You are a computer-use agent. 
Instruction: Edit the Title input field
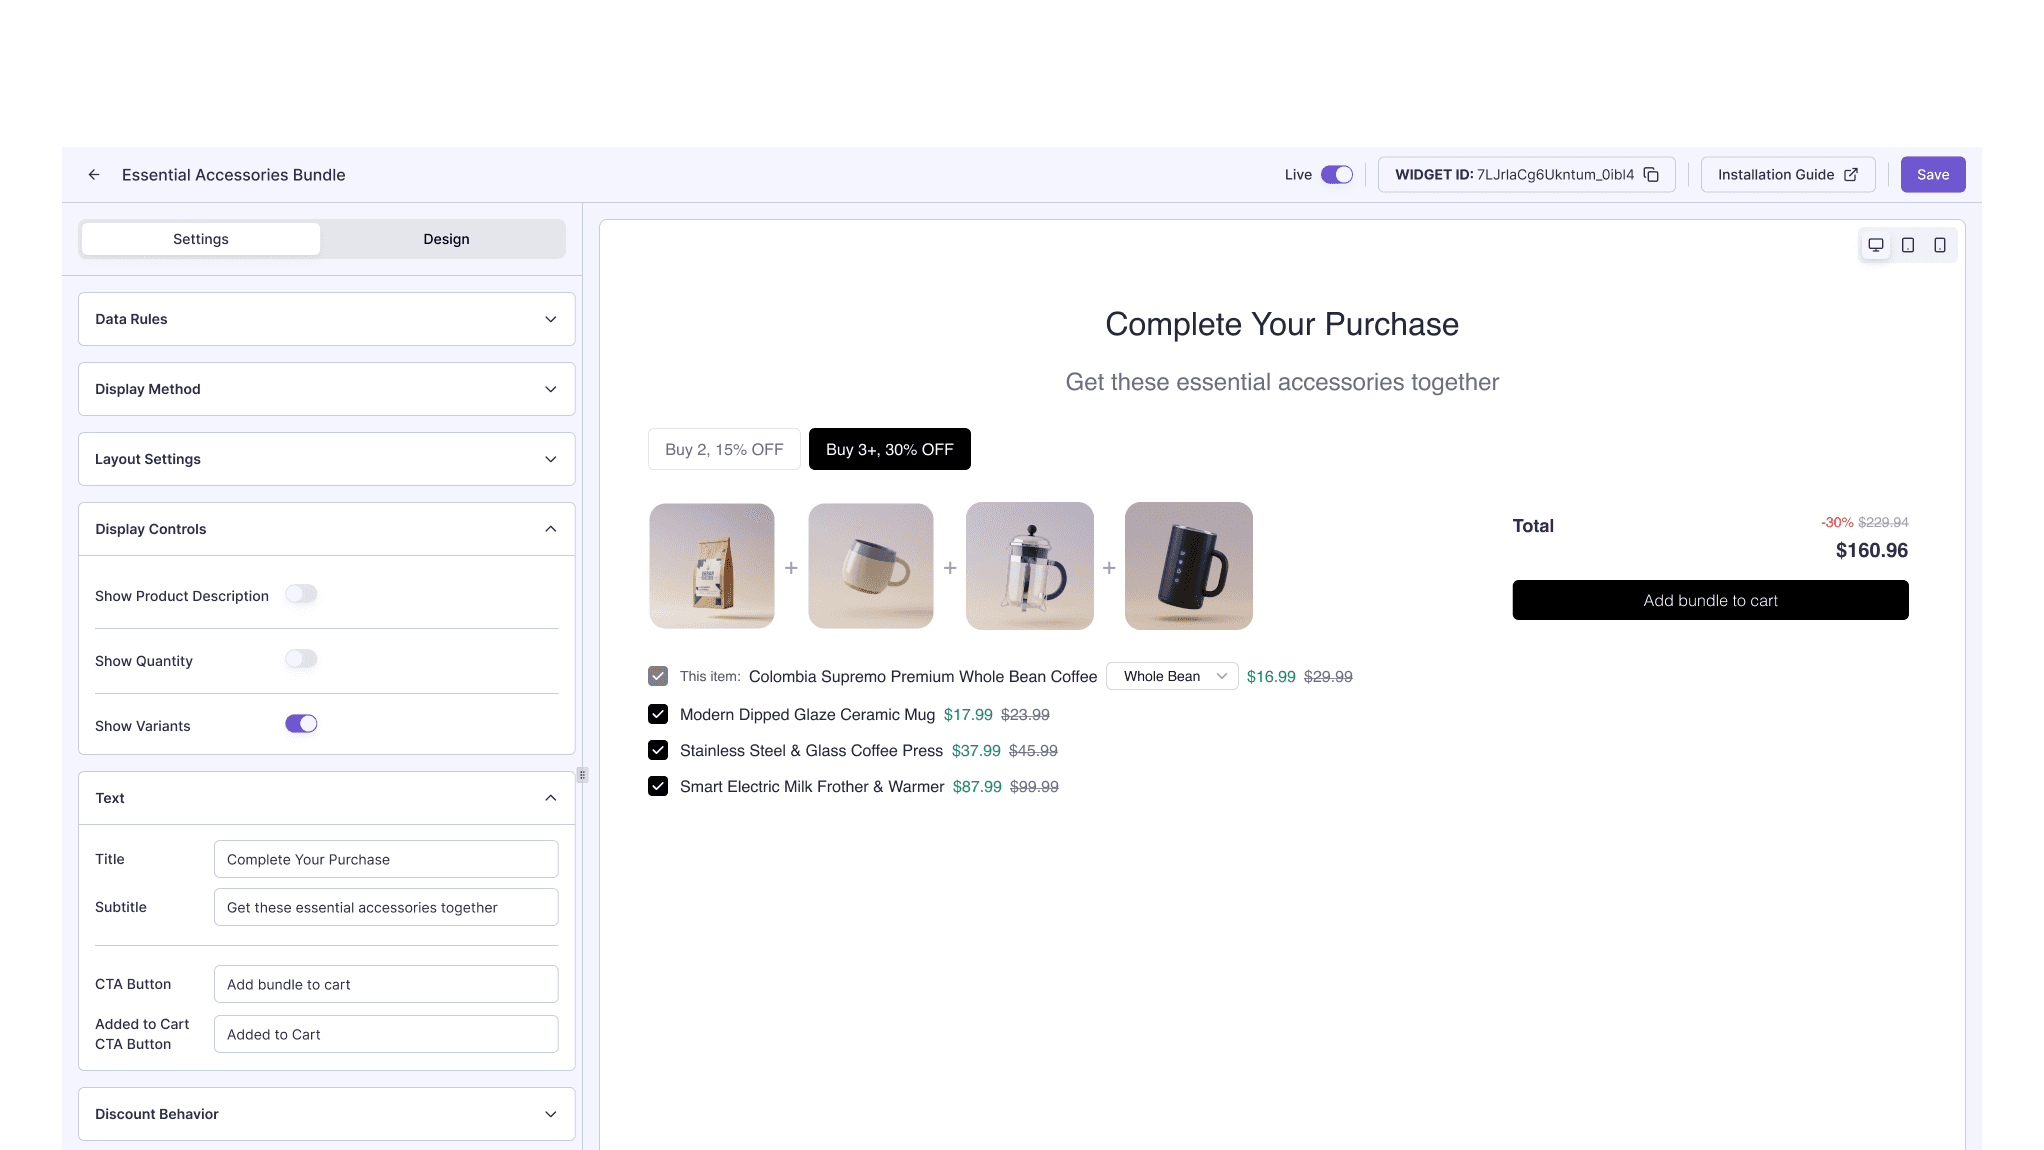click(x=385, y=859)
